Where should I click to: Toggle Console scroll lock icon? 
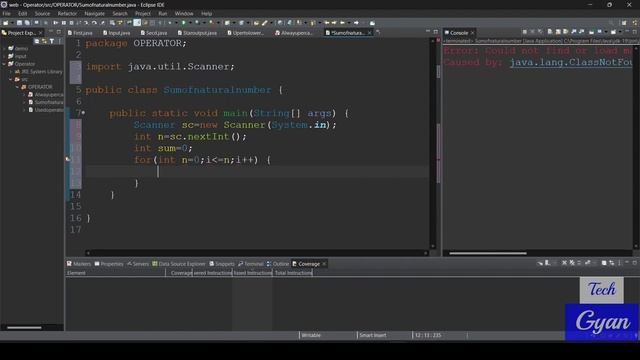558,32
